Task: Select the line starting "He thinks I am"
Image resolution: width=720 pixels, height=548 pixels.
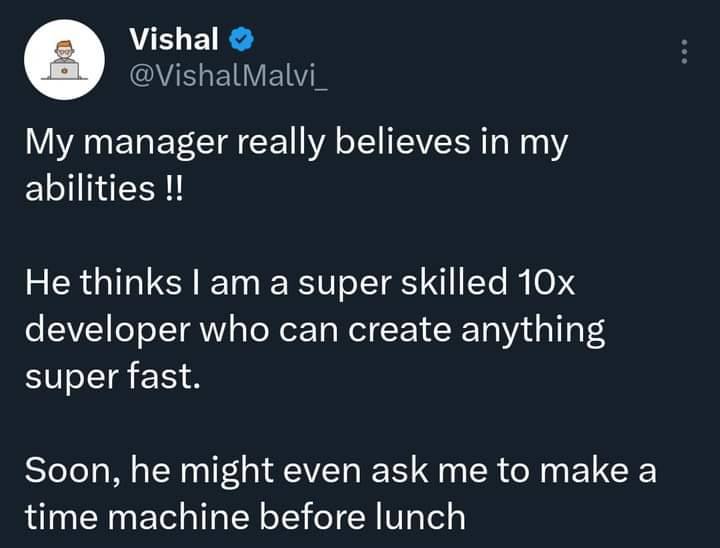Action: click(300, 282)
